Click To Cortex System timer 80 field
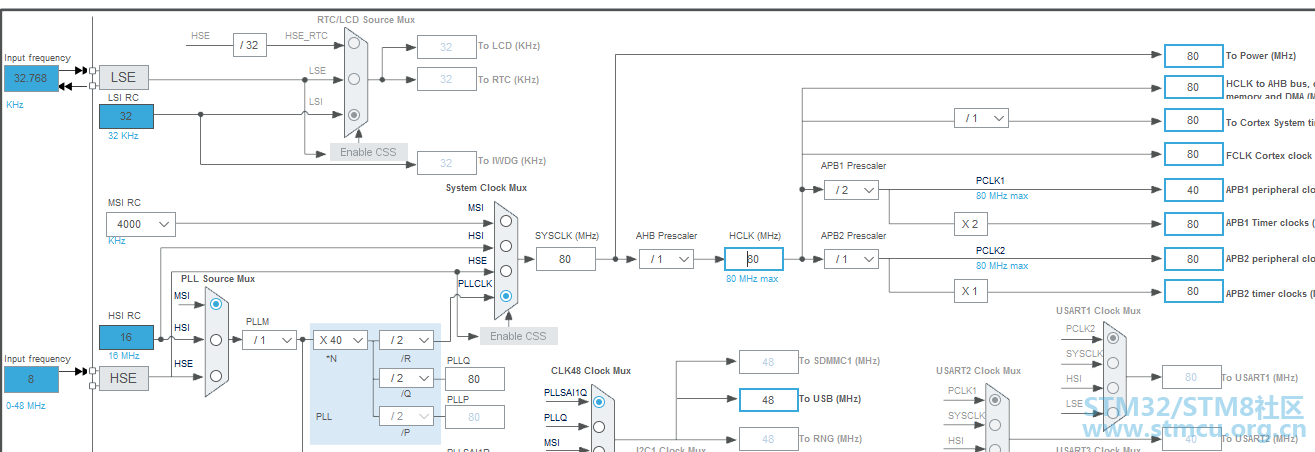The image size is (1315, 452). point(1193,120)
